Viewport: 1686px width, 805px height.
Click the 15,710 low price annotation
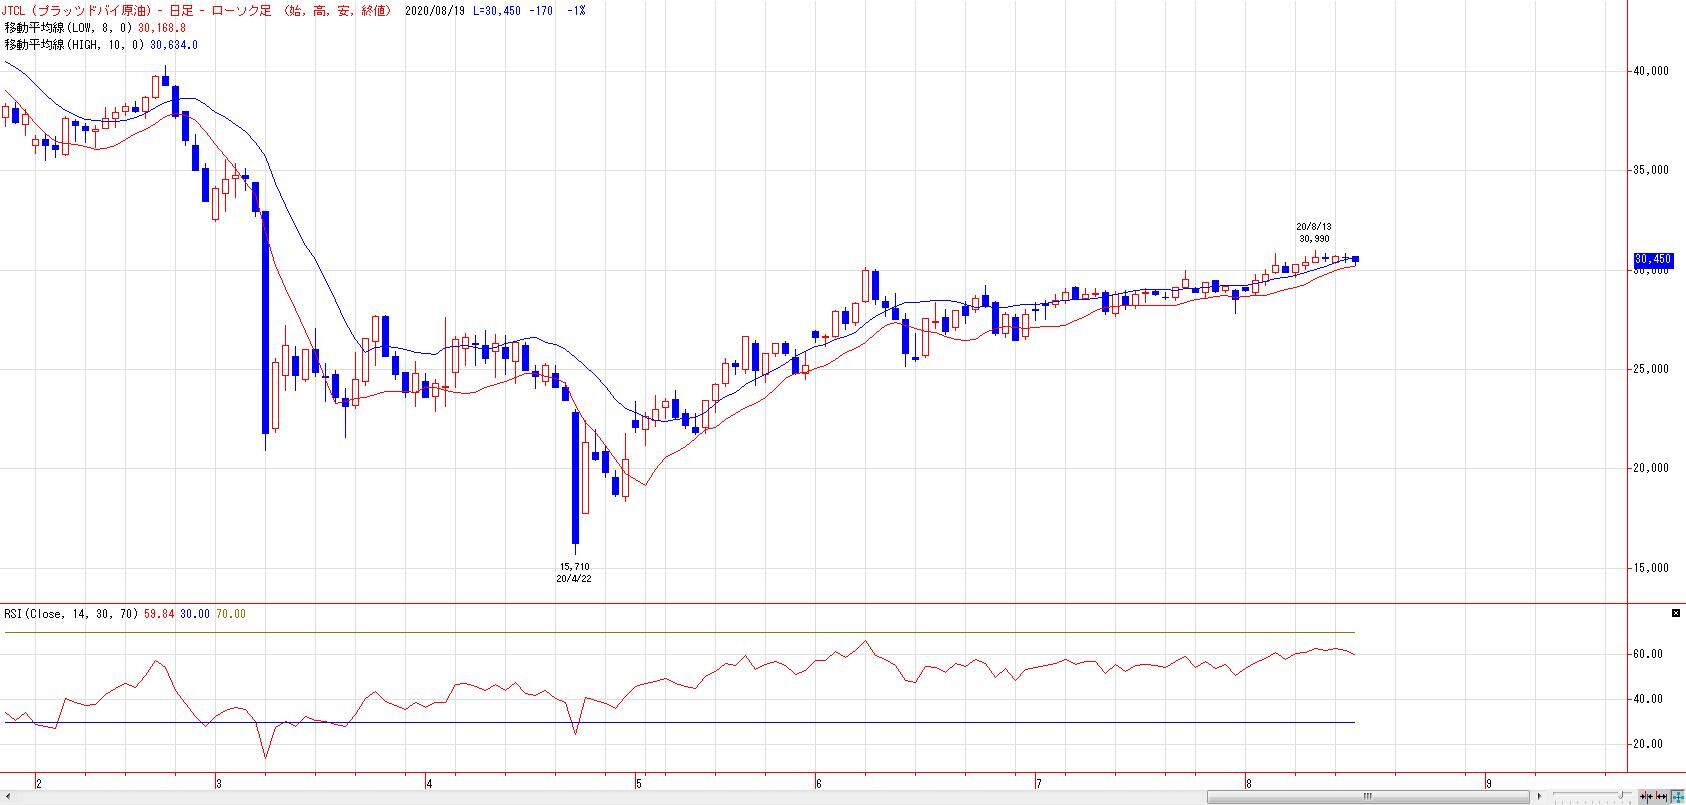click(575, 566)
